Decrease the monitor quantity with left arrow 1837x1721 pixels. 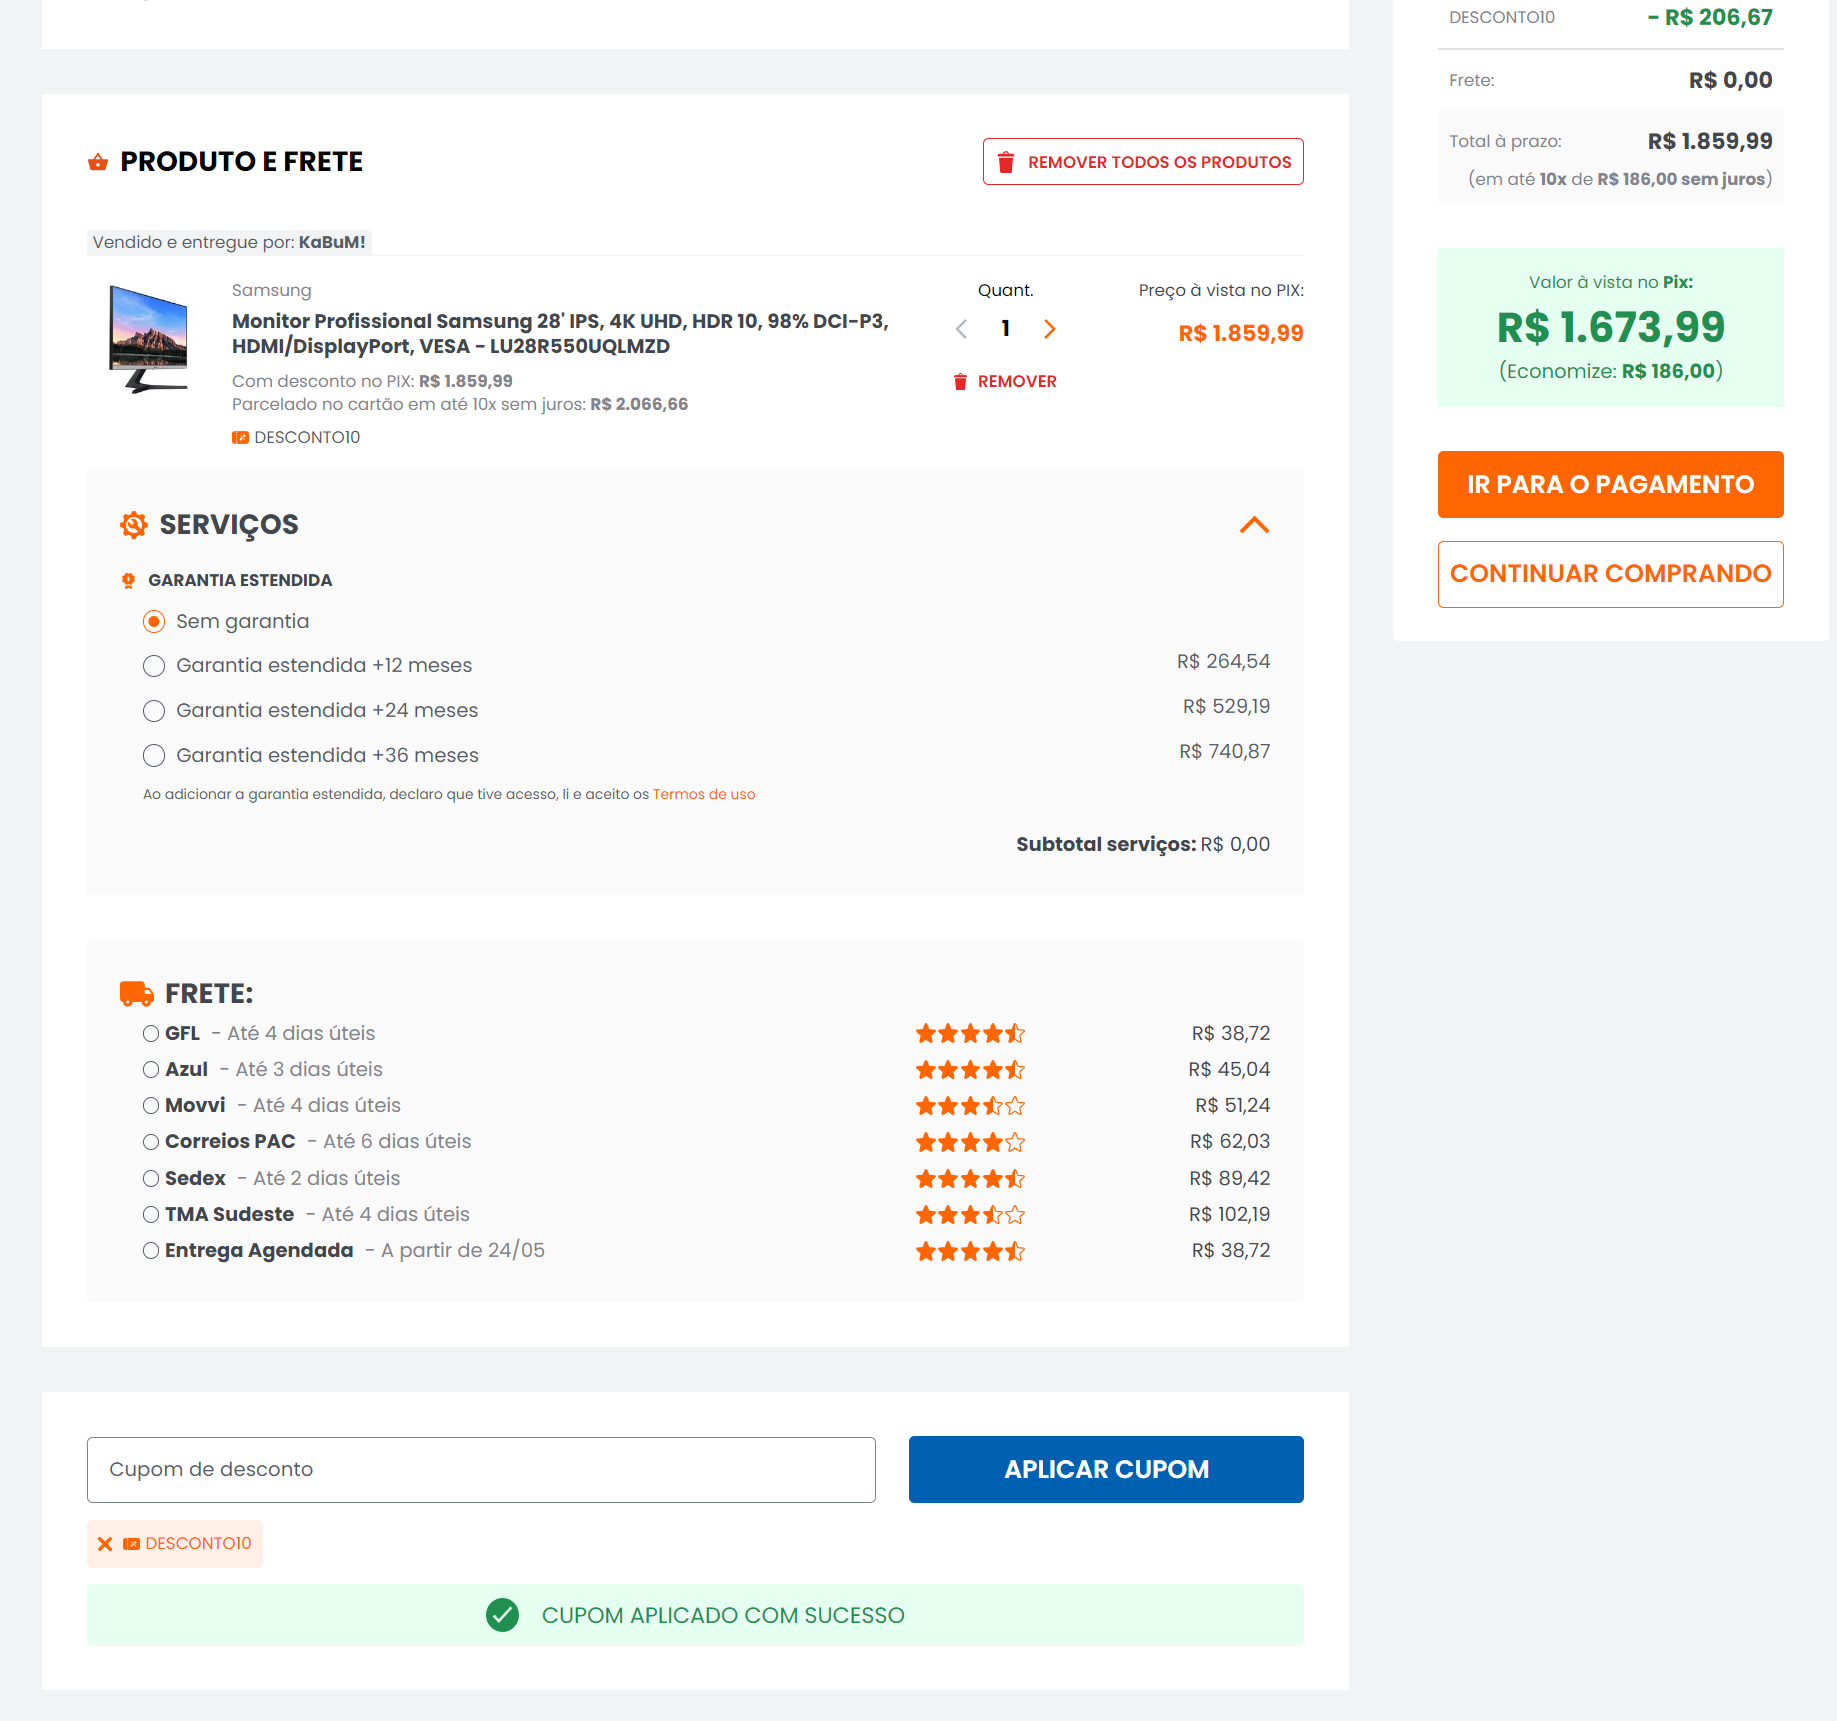(962, 329)
